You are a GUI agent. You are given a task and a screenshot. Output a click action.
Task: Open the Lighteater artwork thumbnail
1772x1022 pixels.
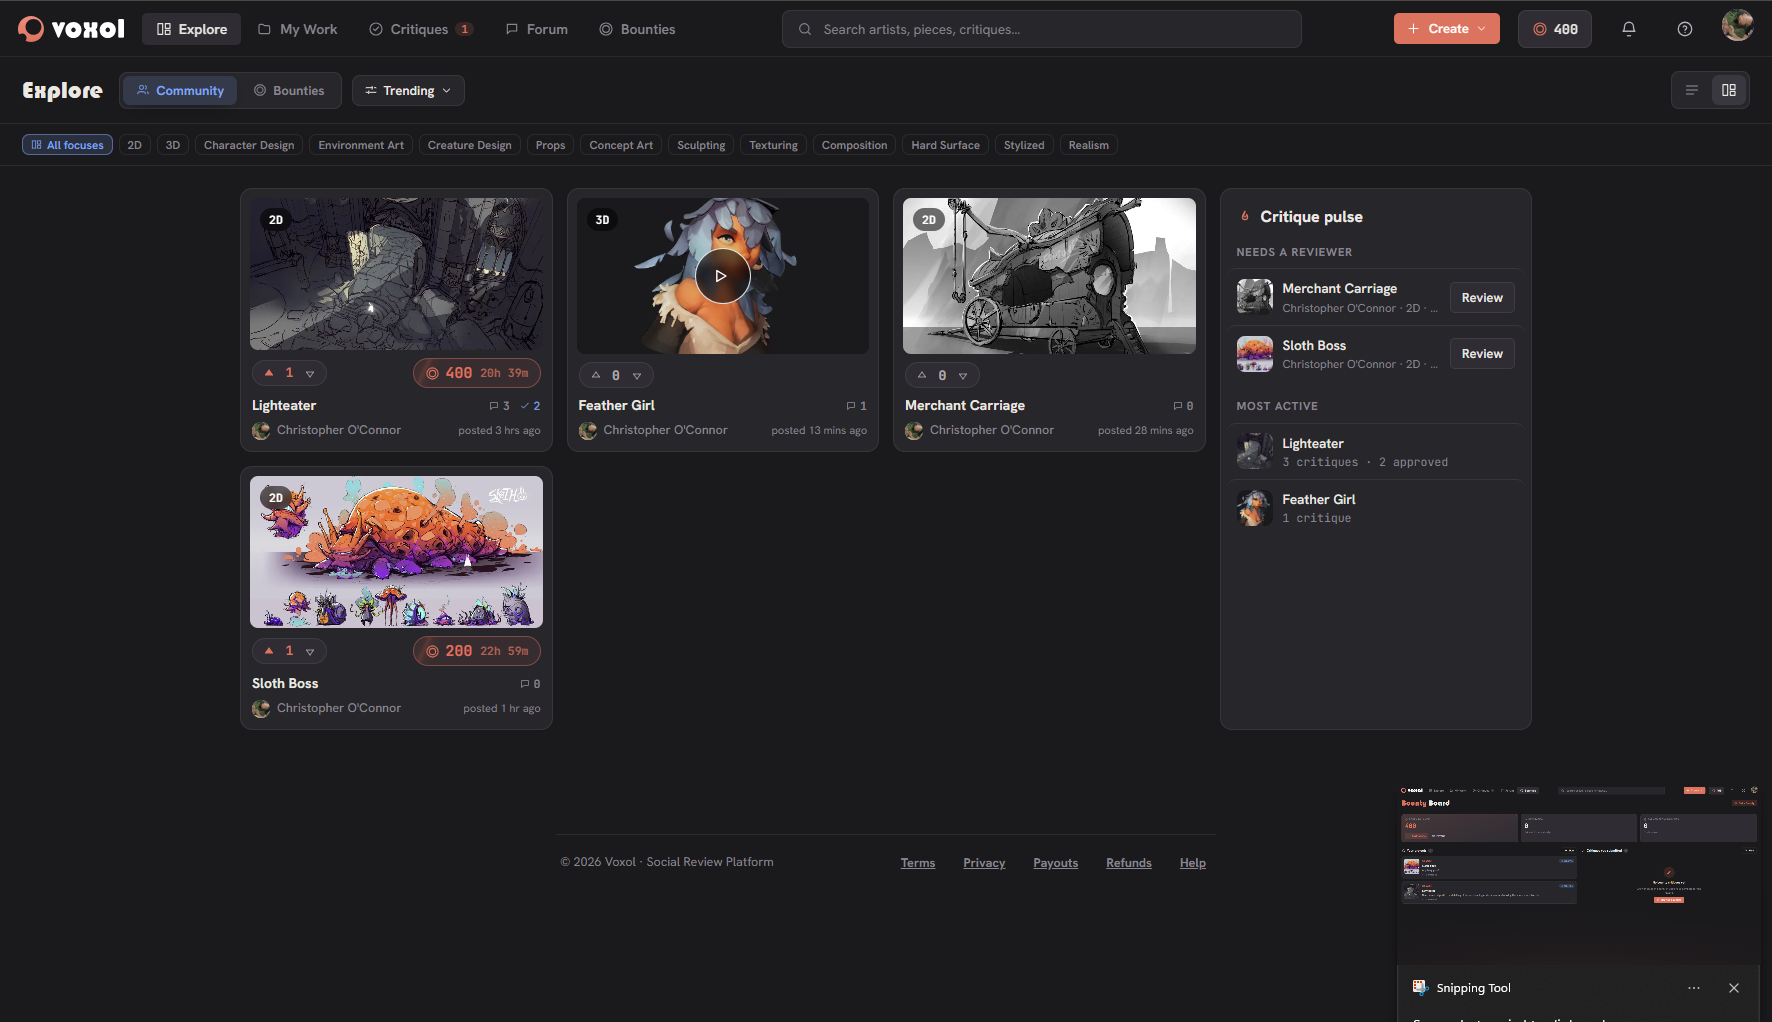(396, 274)
